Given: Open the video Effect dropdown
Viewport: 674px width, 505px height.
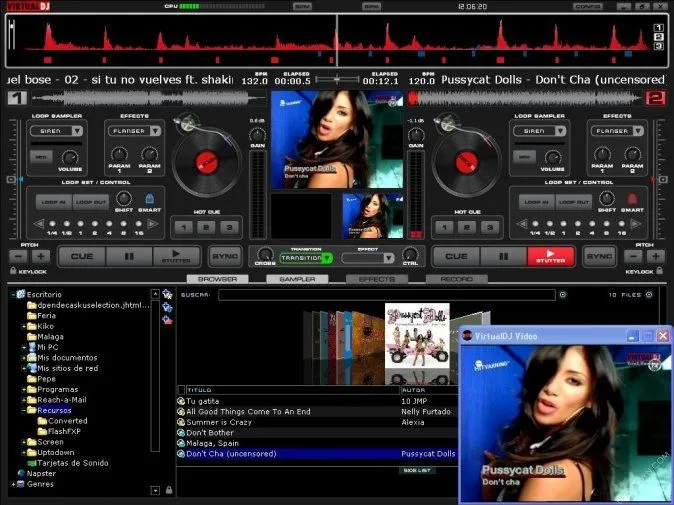Looking at the screenshot, I should tap(389, 258).
